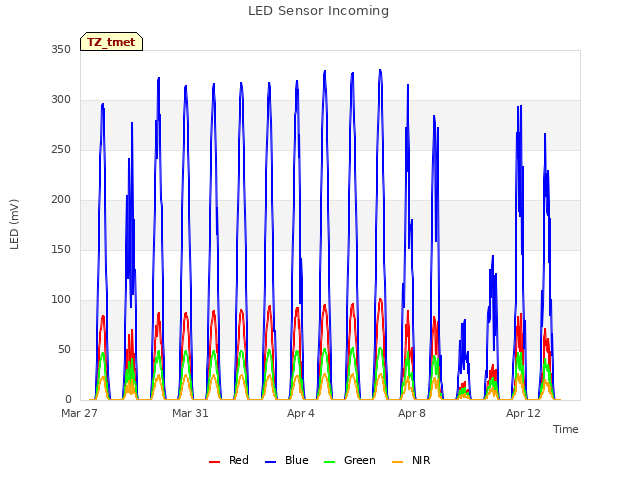640x480 pixels.
Task: Select the chart title LED Sensor Incoming
Action: pos(318,11)
